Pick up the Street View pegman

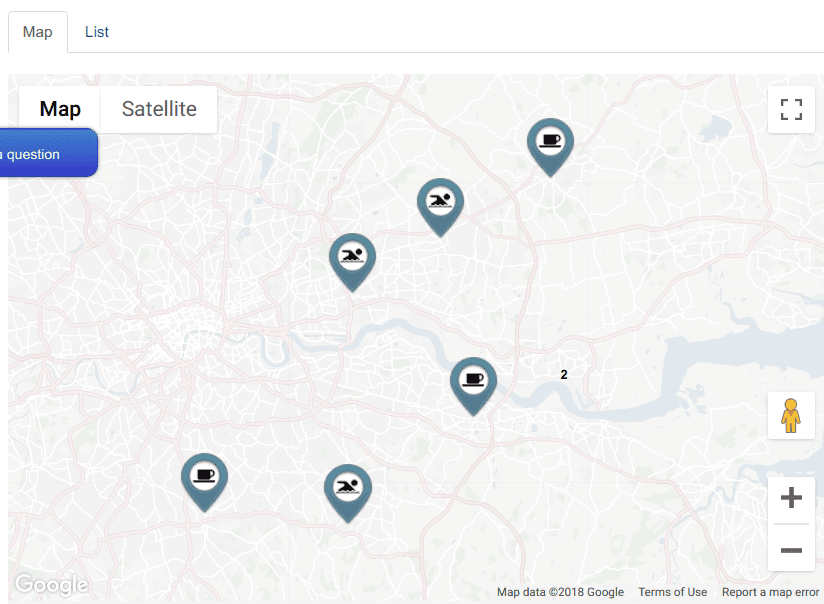[x=791, y=416]
